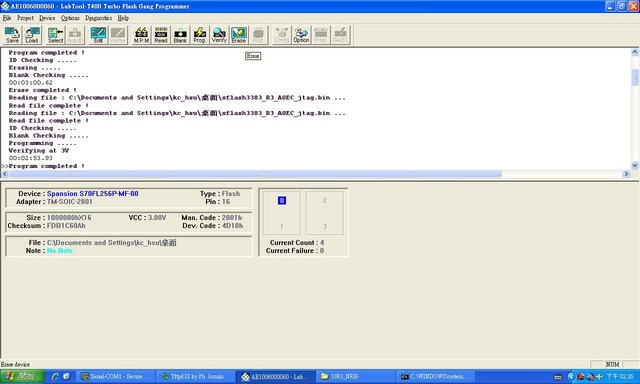The image size is (640, 384).
Task: Click the Read device icon
Action: click(x=161, y=35)
